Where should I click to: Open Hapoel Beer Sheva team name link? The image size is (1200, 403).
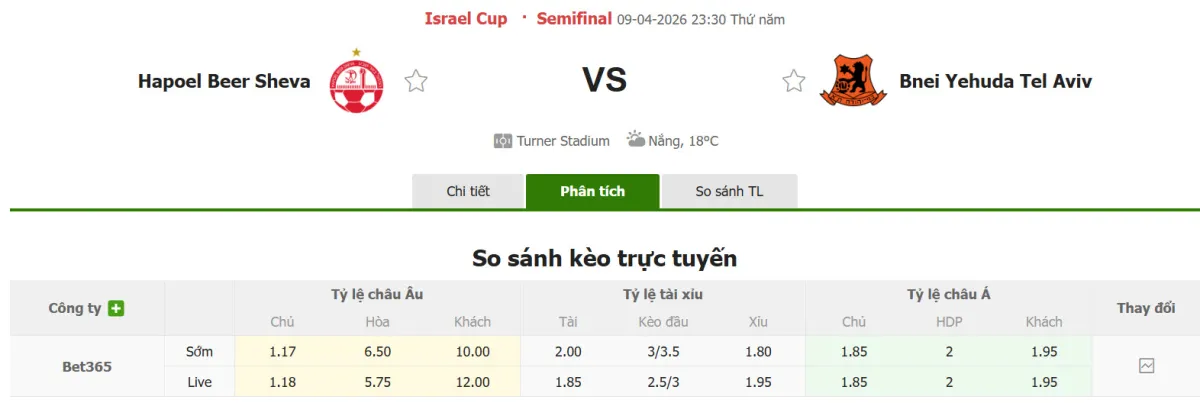224,81
